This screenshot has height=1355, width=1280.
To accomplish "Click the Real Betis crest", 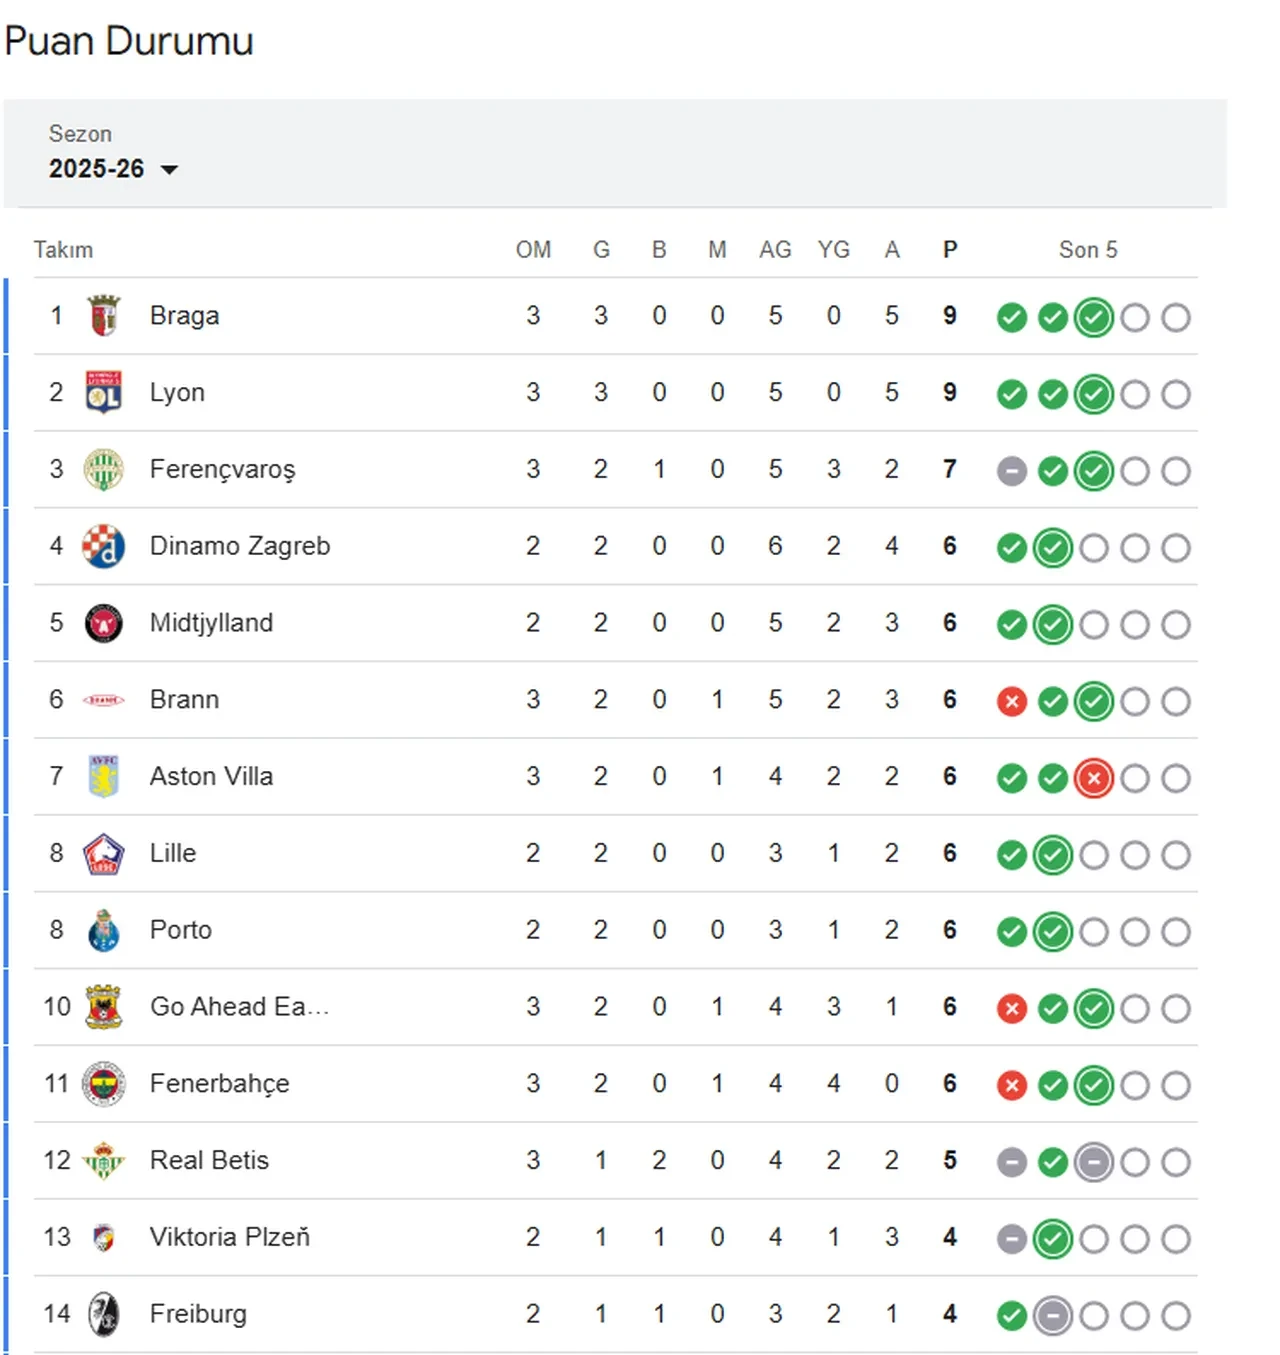I will coord(103,1161).
